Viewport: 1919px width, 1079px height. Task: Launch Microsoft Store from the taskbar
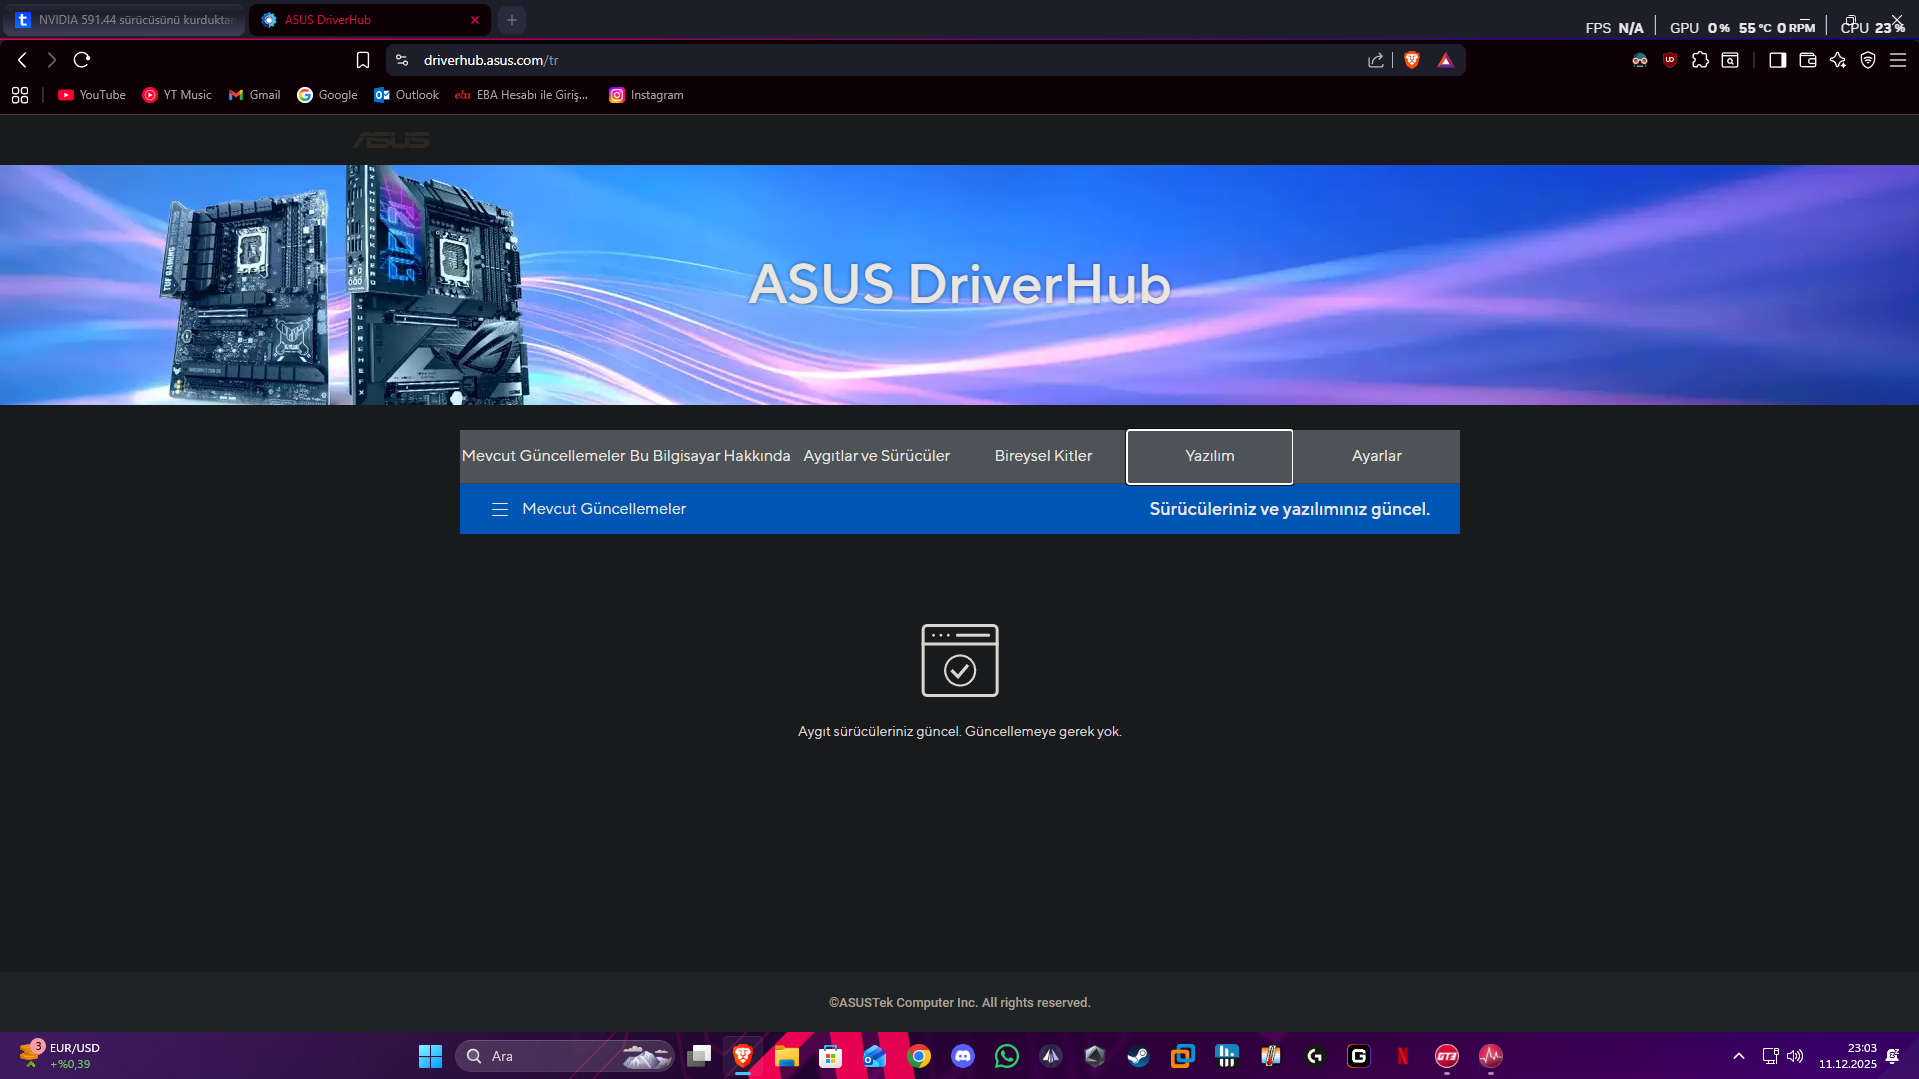tap(831, 1056)
